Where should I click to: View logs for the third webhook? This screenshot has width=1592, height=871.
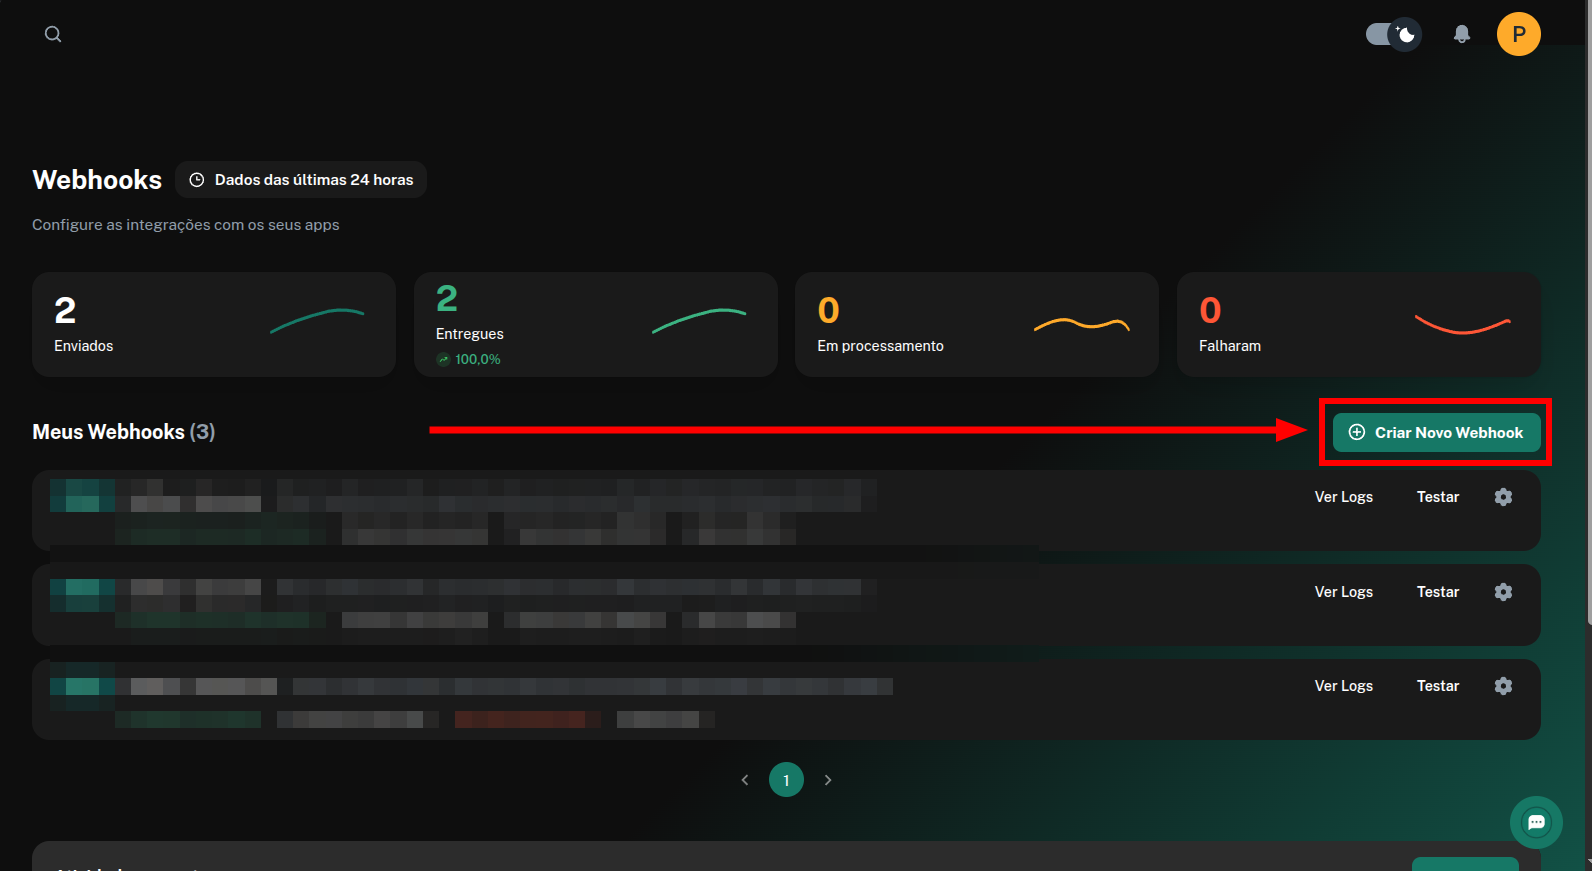click(1343, 686)
